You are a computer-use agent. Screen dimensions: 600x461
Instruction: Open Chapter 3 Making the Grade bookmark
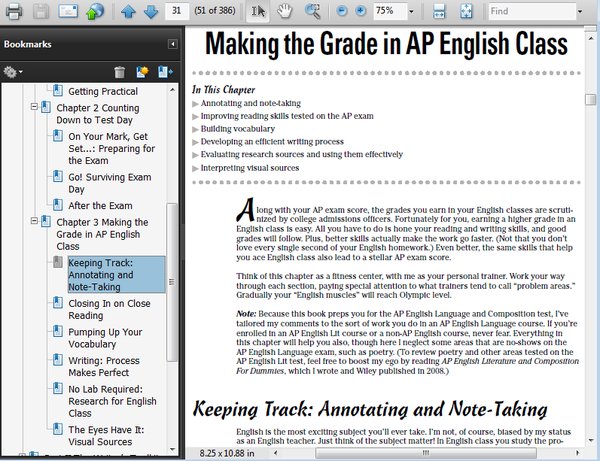pos(102,234)
